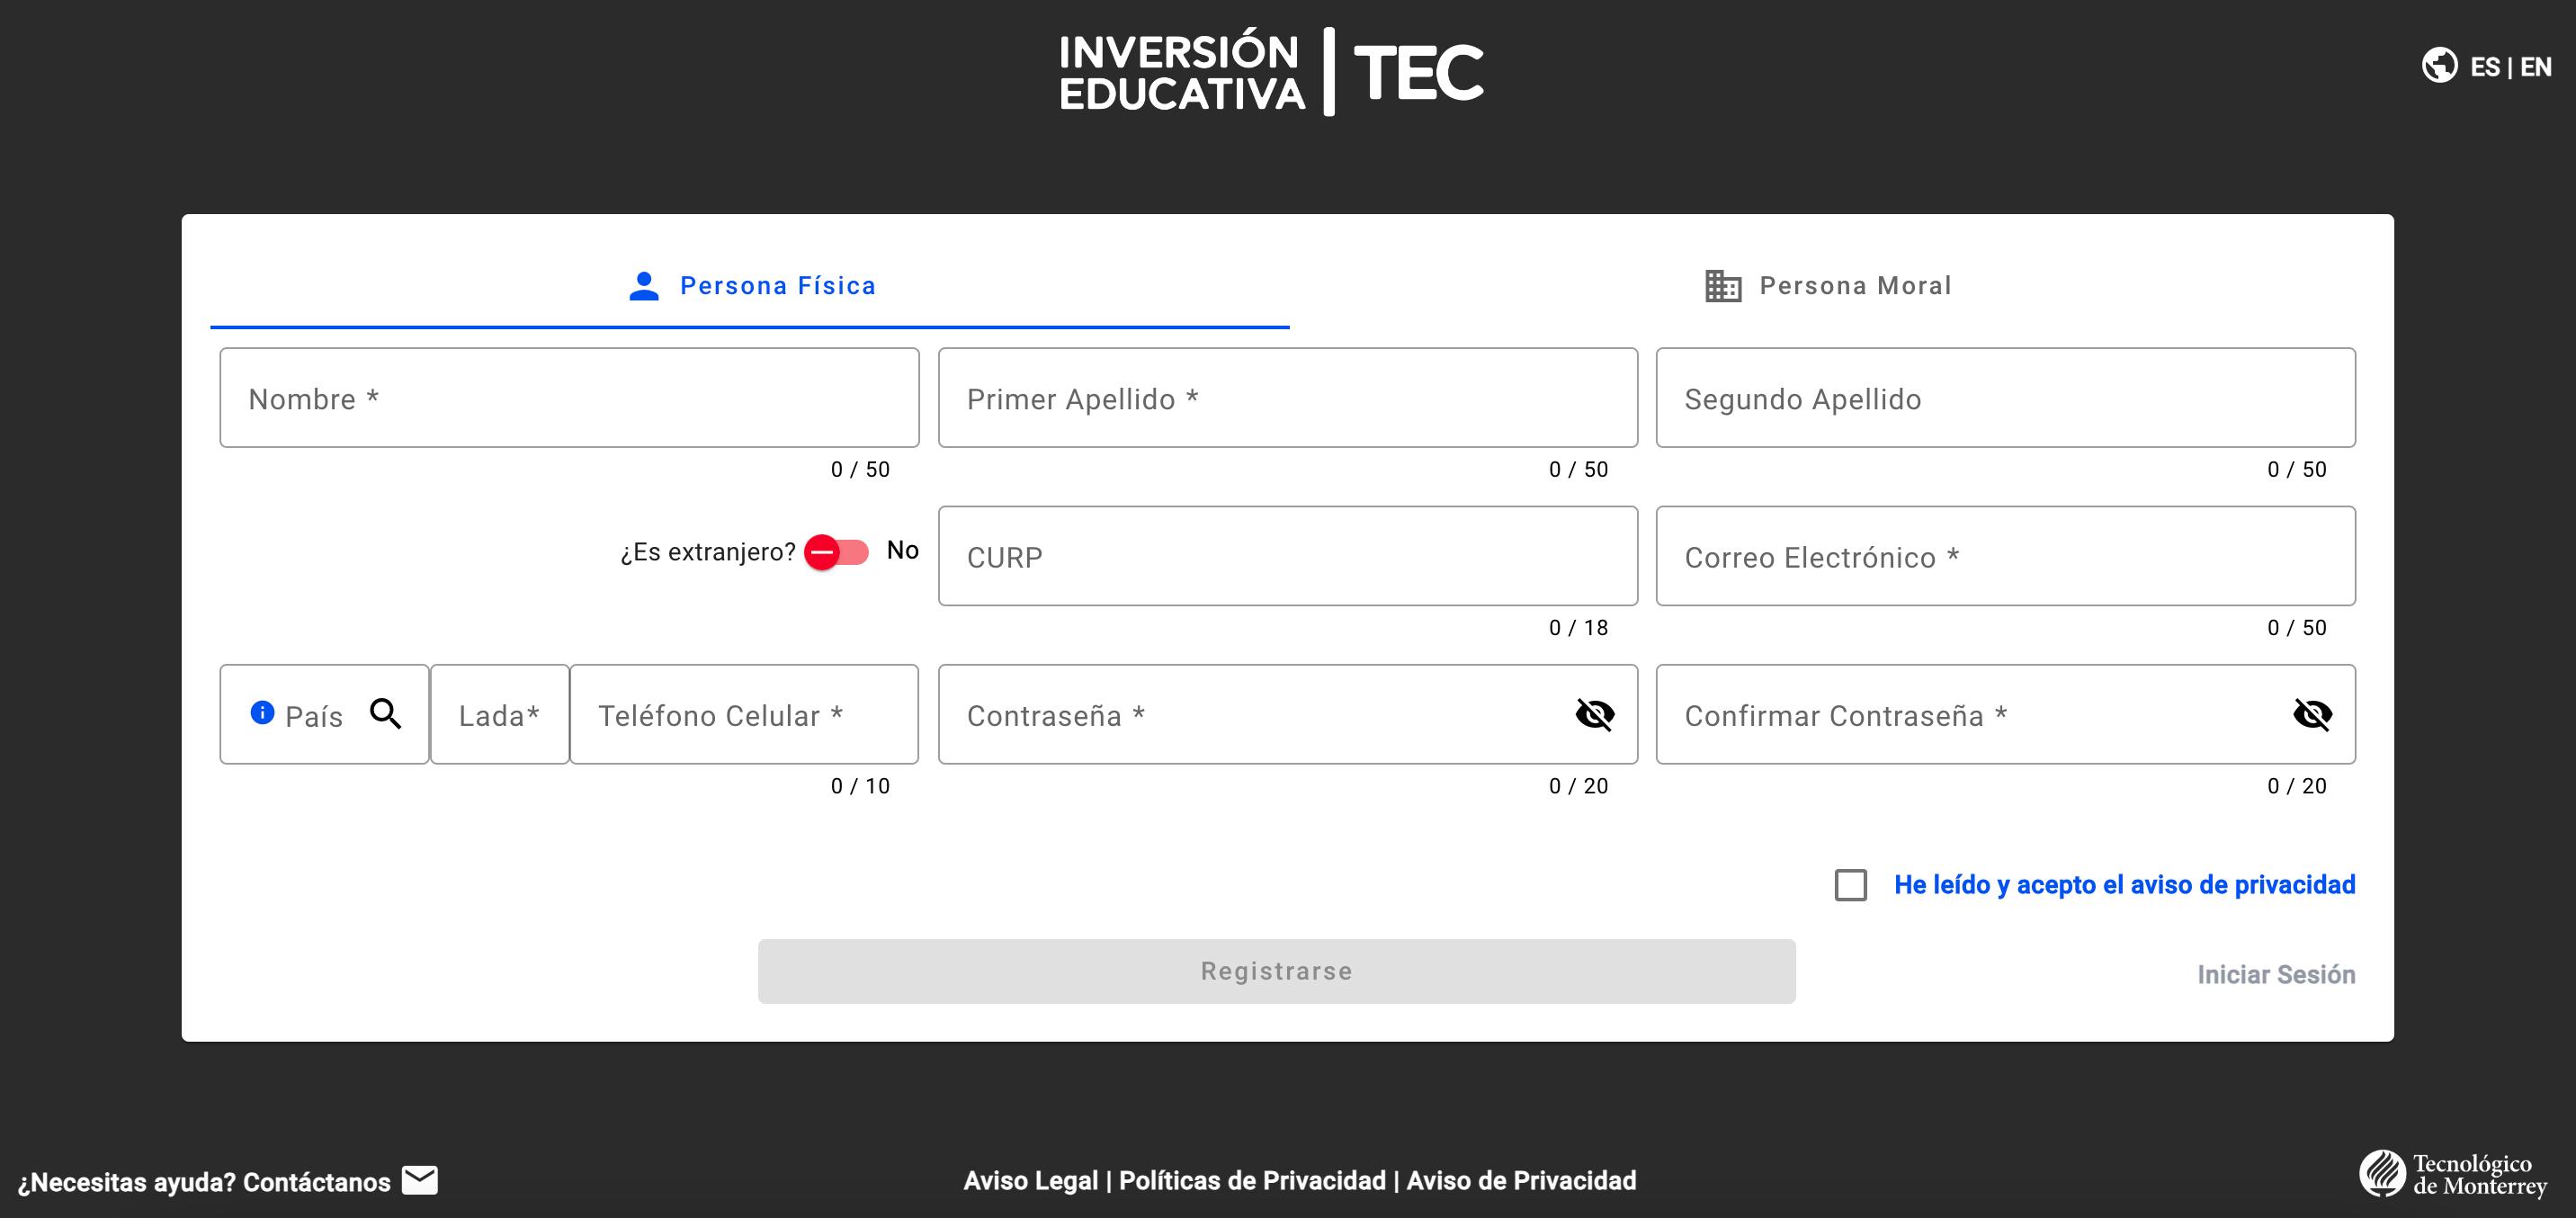The image size is (2576, 1218).
Task: Select the Persona Física tab
Action: pos(751,286)
